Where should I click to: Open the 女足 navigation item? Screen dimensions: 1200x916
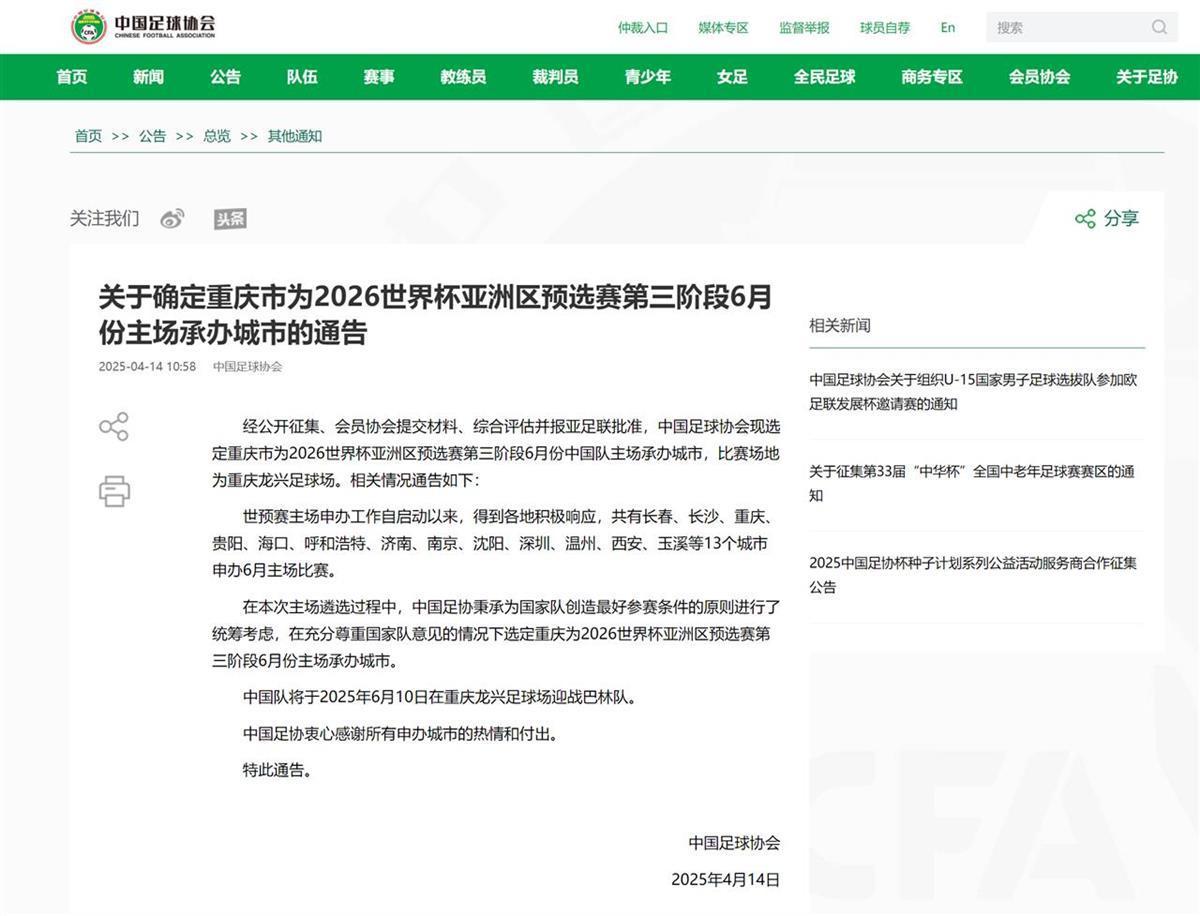tap(732, 77)
